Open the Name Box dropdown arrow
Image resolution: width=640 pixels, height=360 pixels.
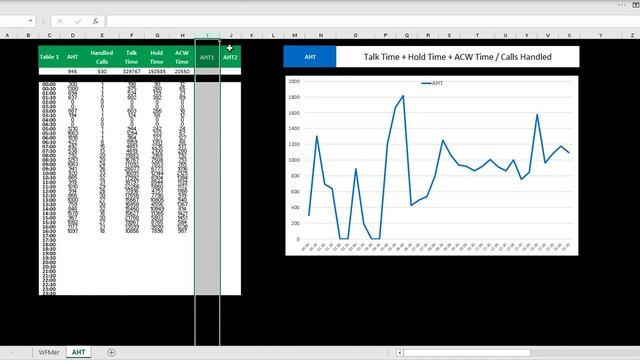click(31, 21)
